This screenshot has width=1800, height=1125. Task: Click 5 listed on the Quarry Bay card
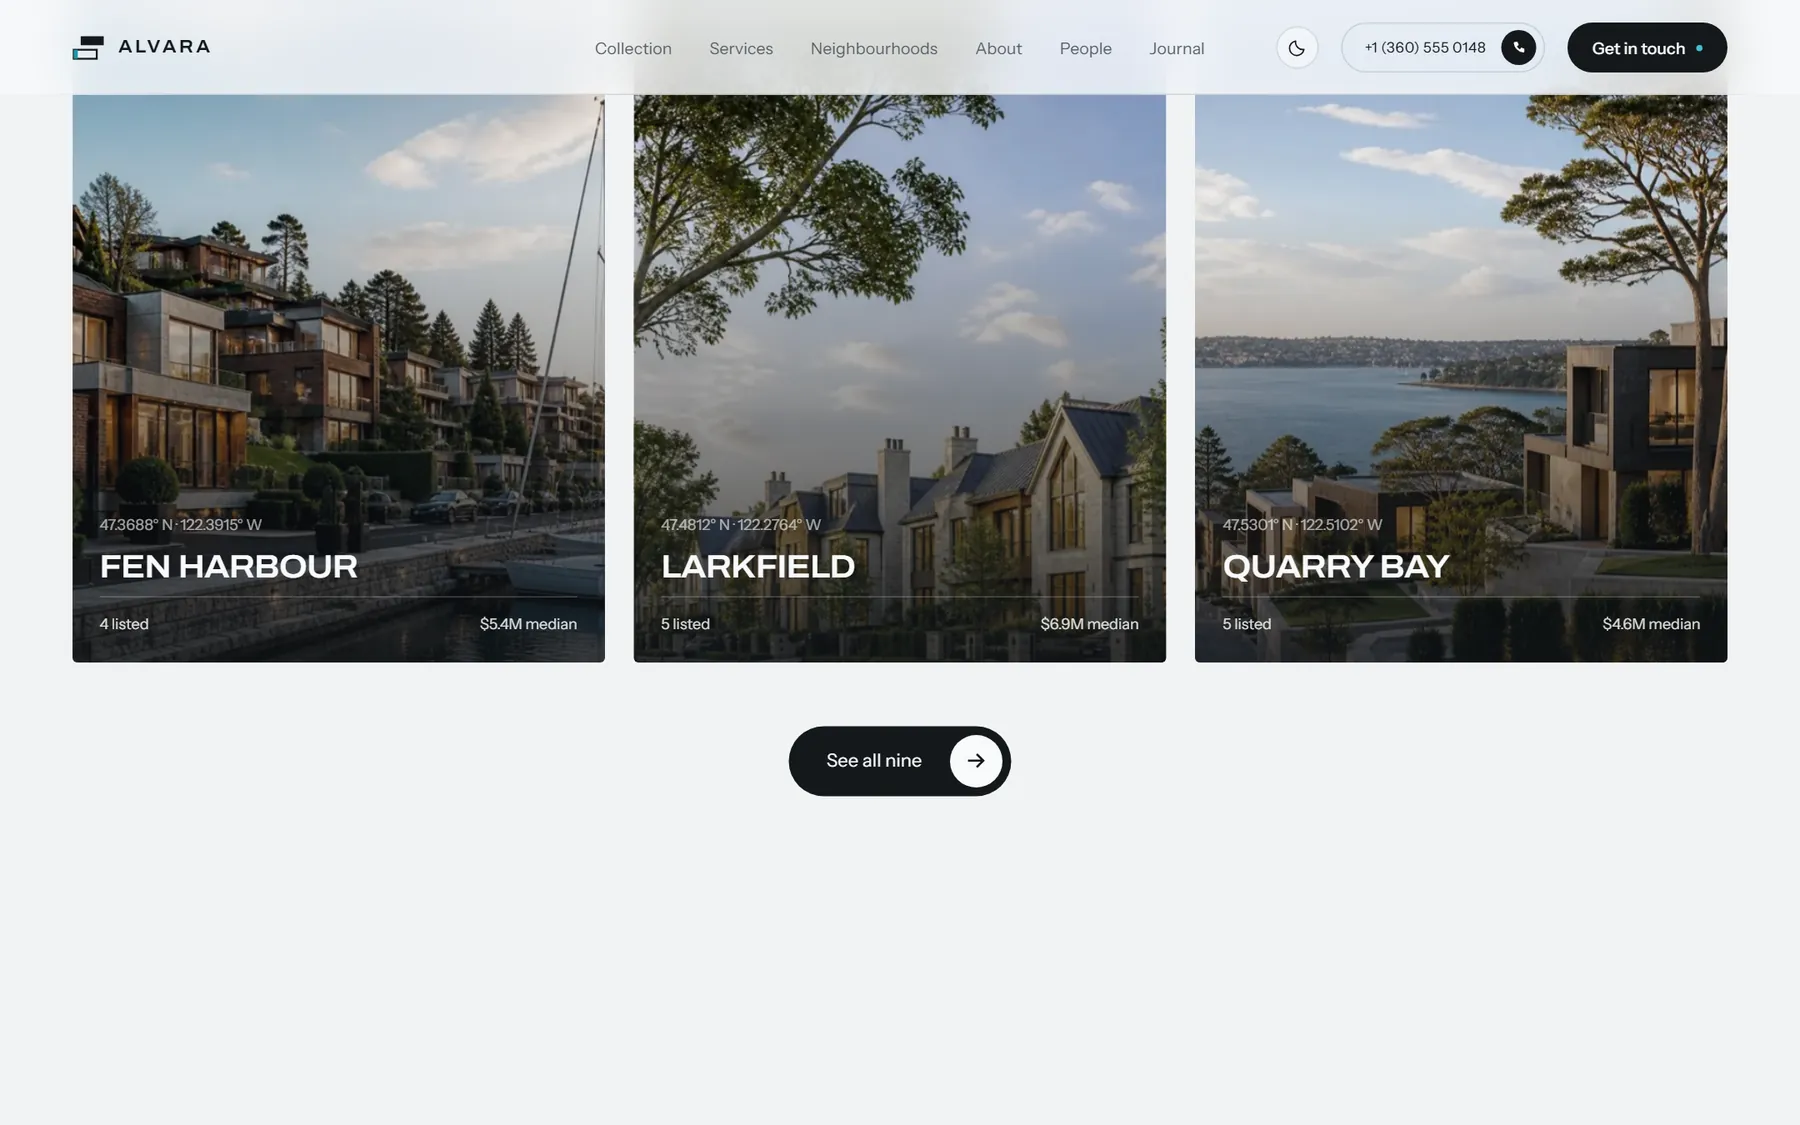point(1247,624)
